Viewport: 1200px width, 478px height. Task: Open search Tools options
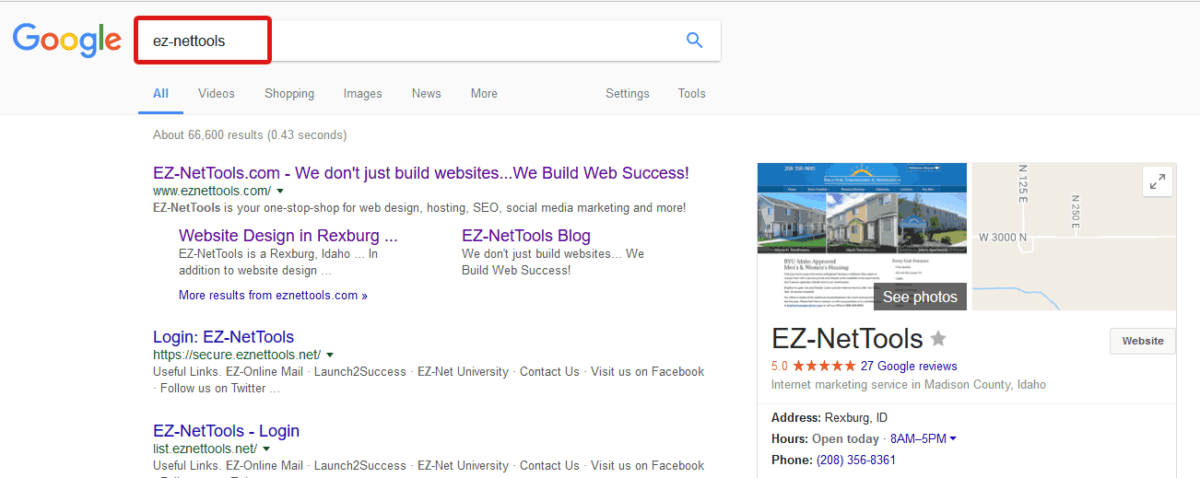point(691,94)
